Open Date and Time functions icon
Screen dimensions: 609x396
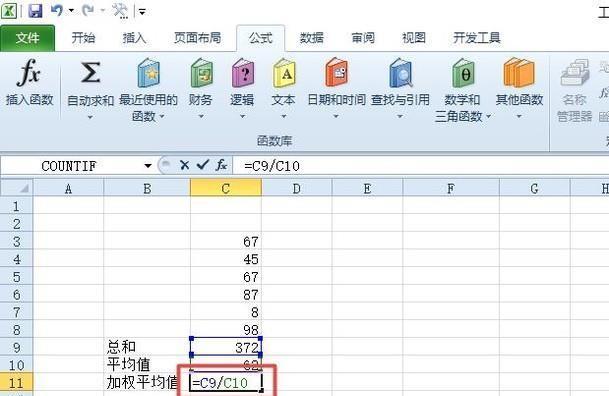coord(336,73)
